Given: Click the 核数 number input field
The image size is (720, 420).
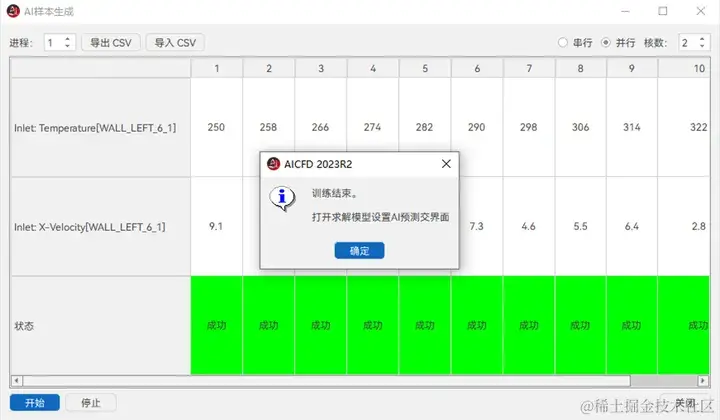Looking at the screenshot, I should [x=688, y=43].
